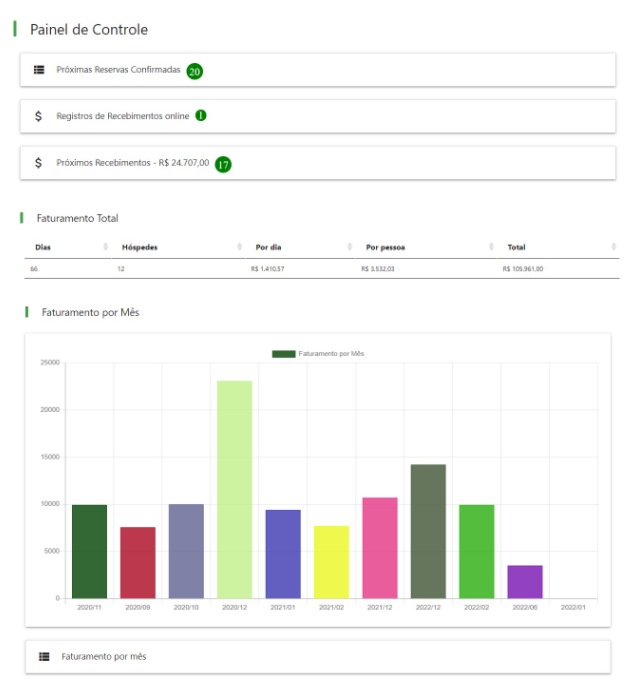This screenshot has width=630, height=689.
Task: Click the list icon beside Próximas Reservas Confirmadas
Action: (39, 70)
